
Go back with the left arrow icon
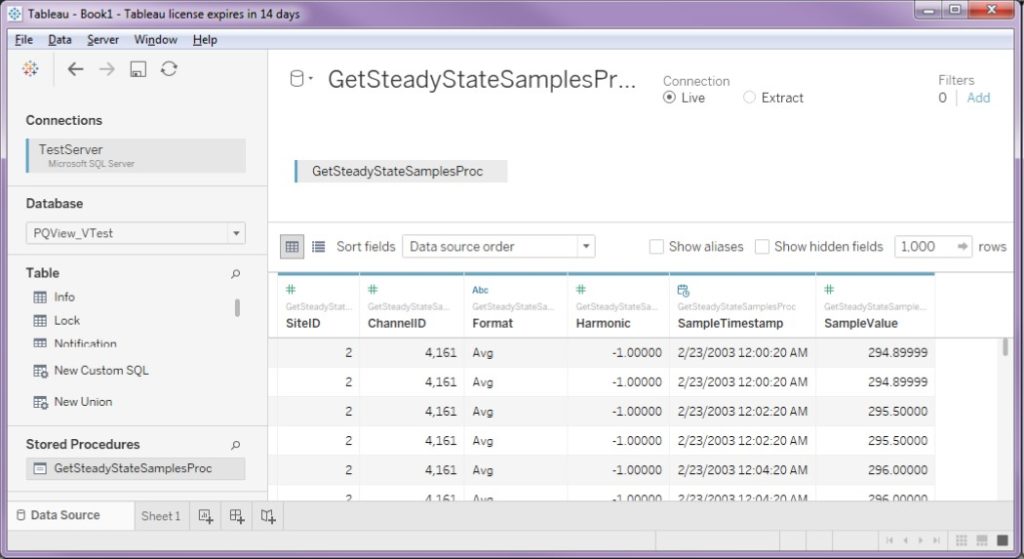pyautogui.click(x=75, y=69)
